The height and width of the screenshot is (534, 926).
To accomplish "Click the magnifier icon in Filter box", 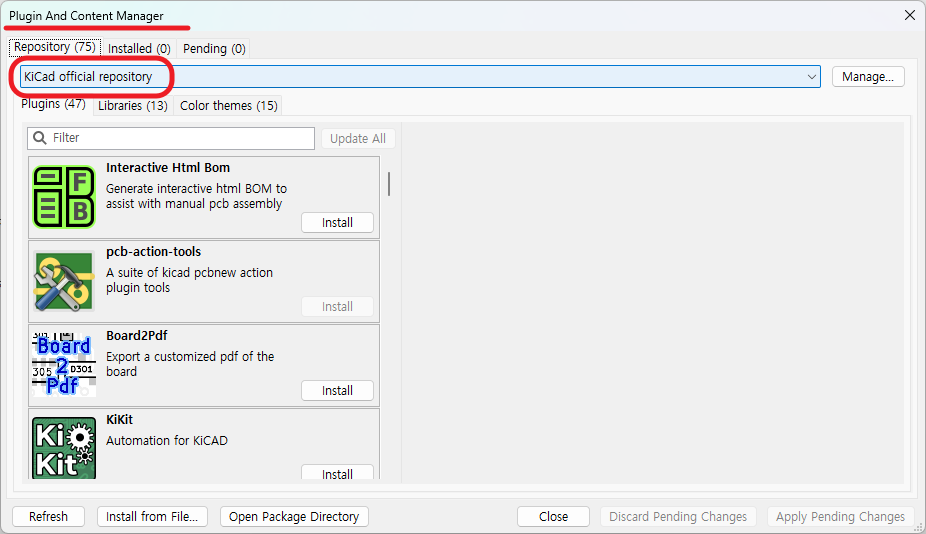I will click(40, 138).
